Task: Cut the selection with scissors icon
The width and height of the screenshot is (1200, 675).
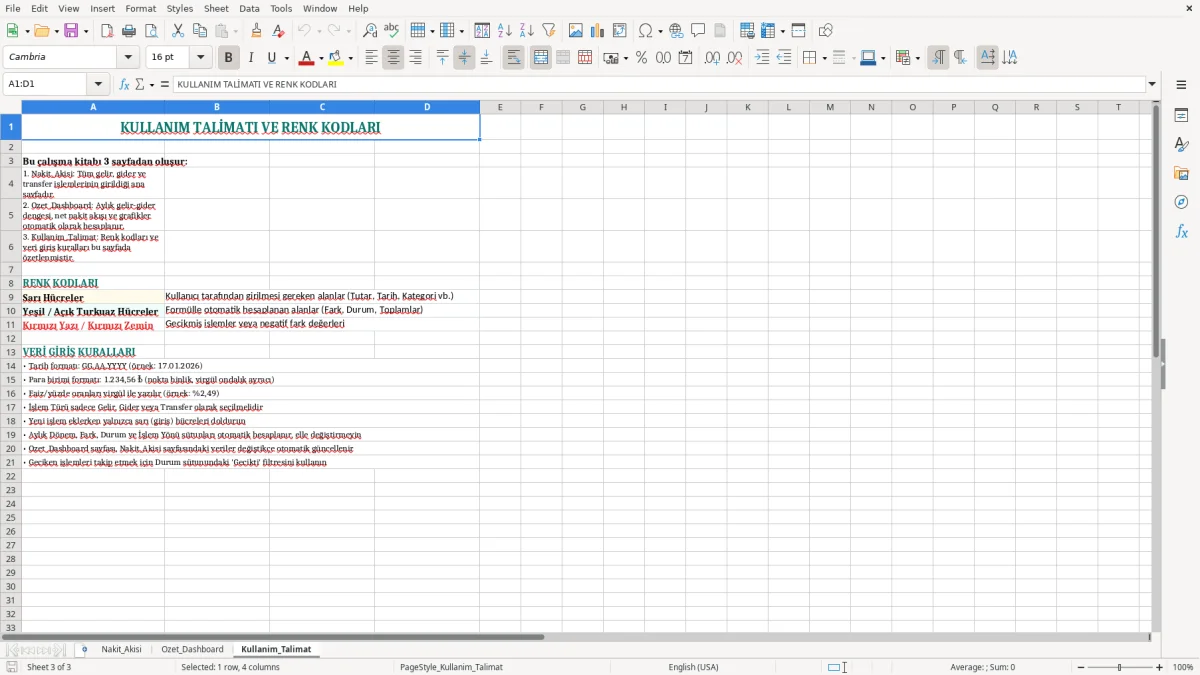Action: (x=178, y=31)
